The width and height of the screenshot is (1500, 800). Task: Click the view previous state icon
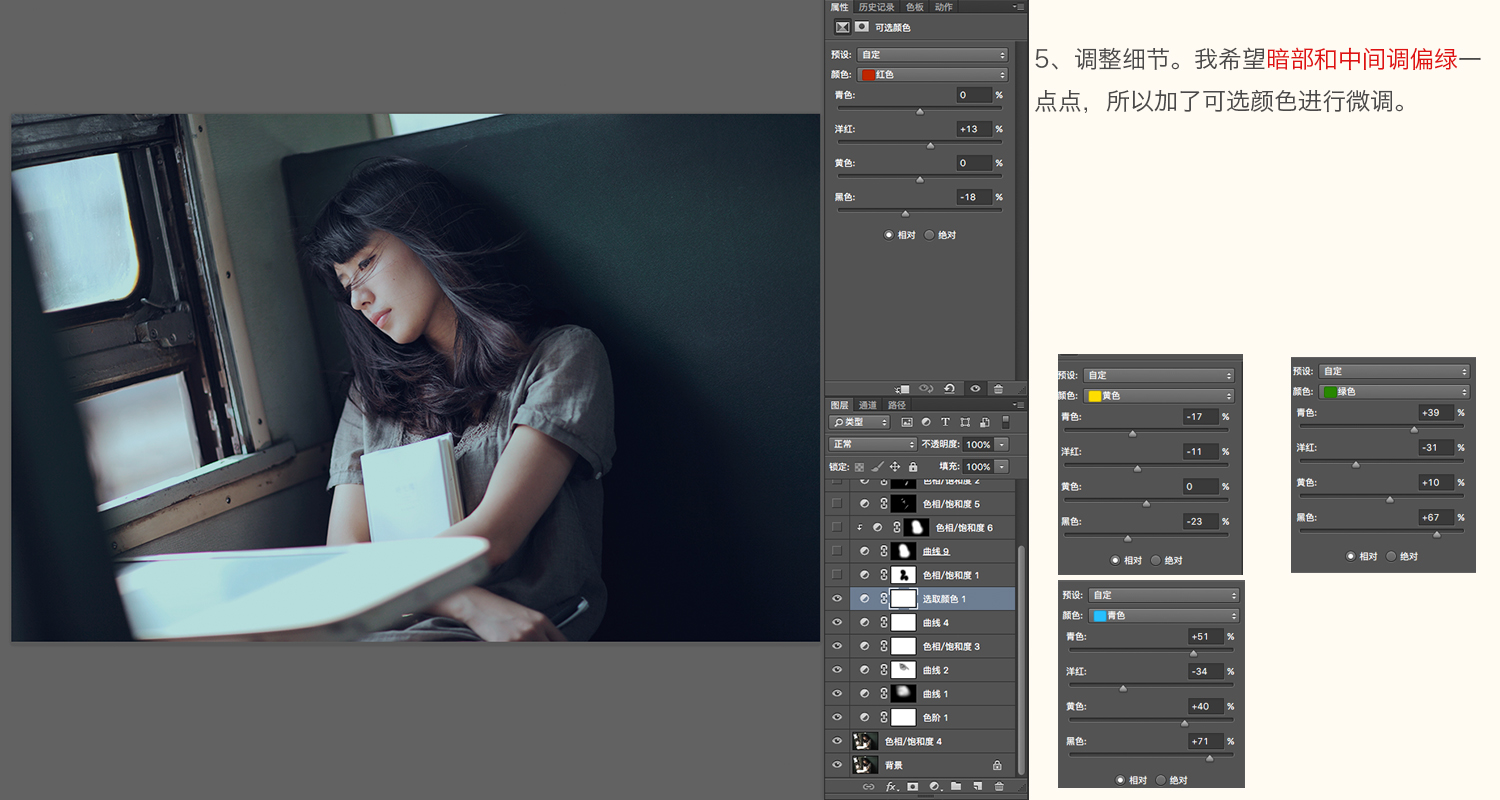pos(927,388)
